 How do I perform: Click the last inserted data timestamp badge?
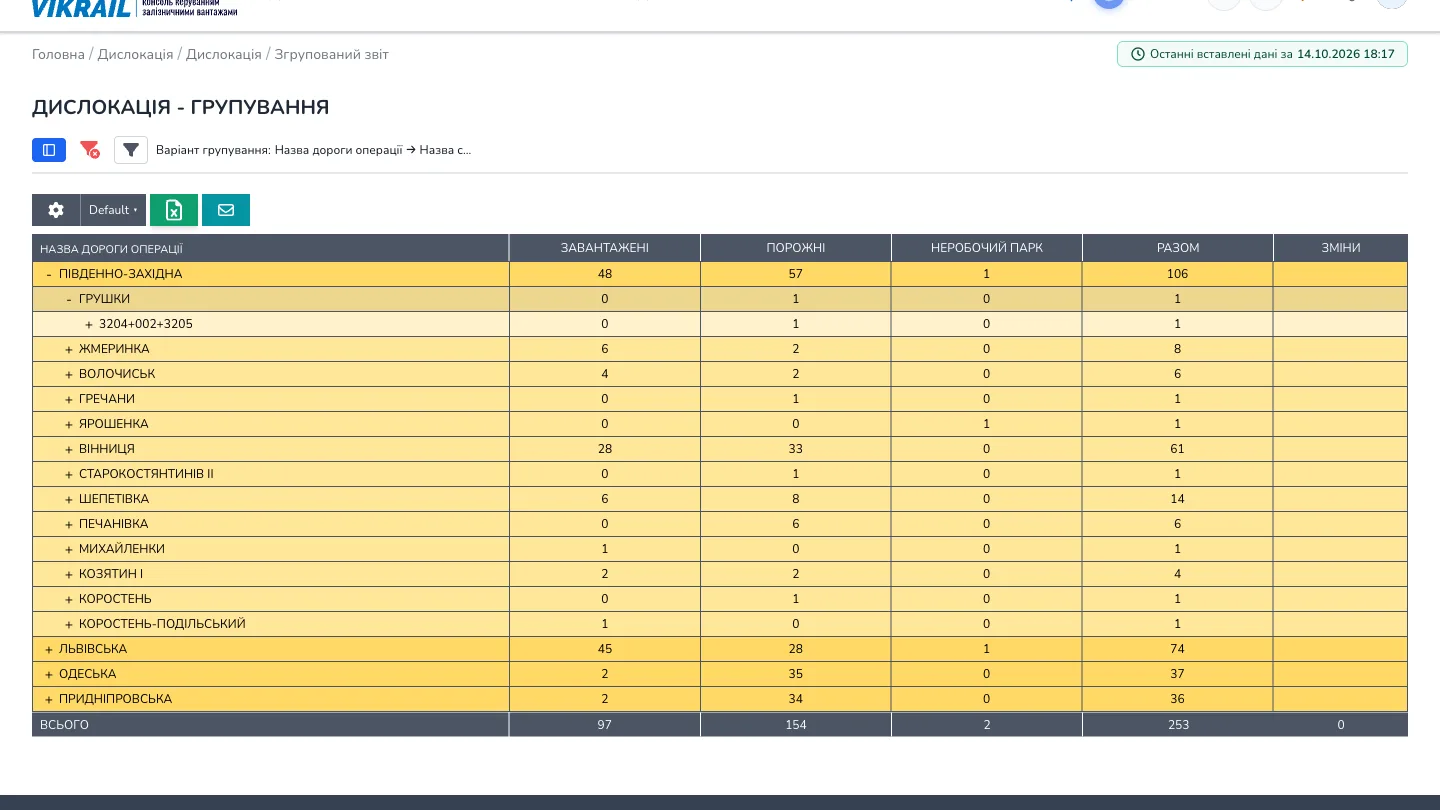coord(1262,54)
